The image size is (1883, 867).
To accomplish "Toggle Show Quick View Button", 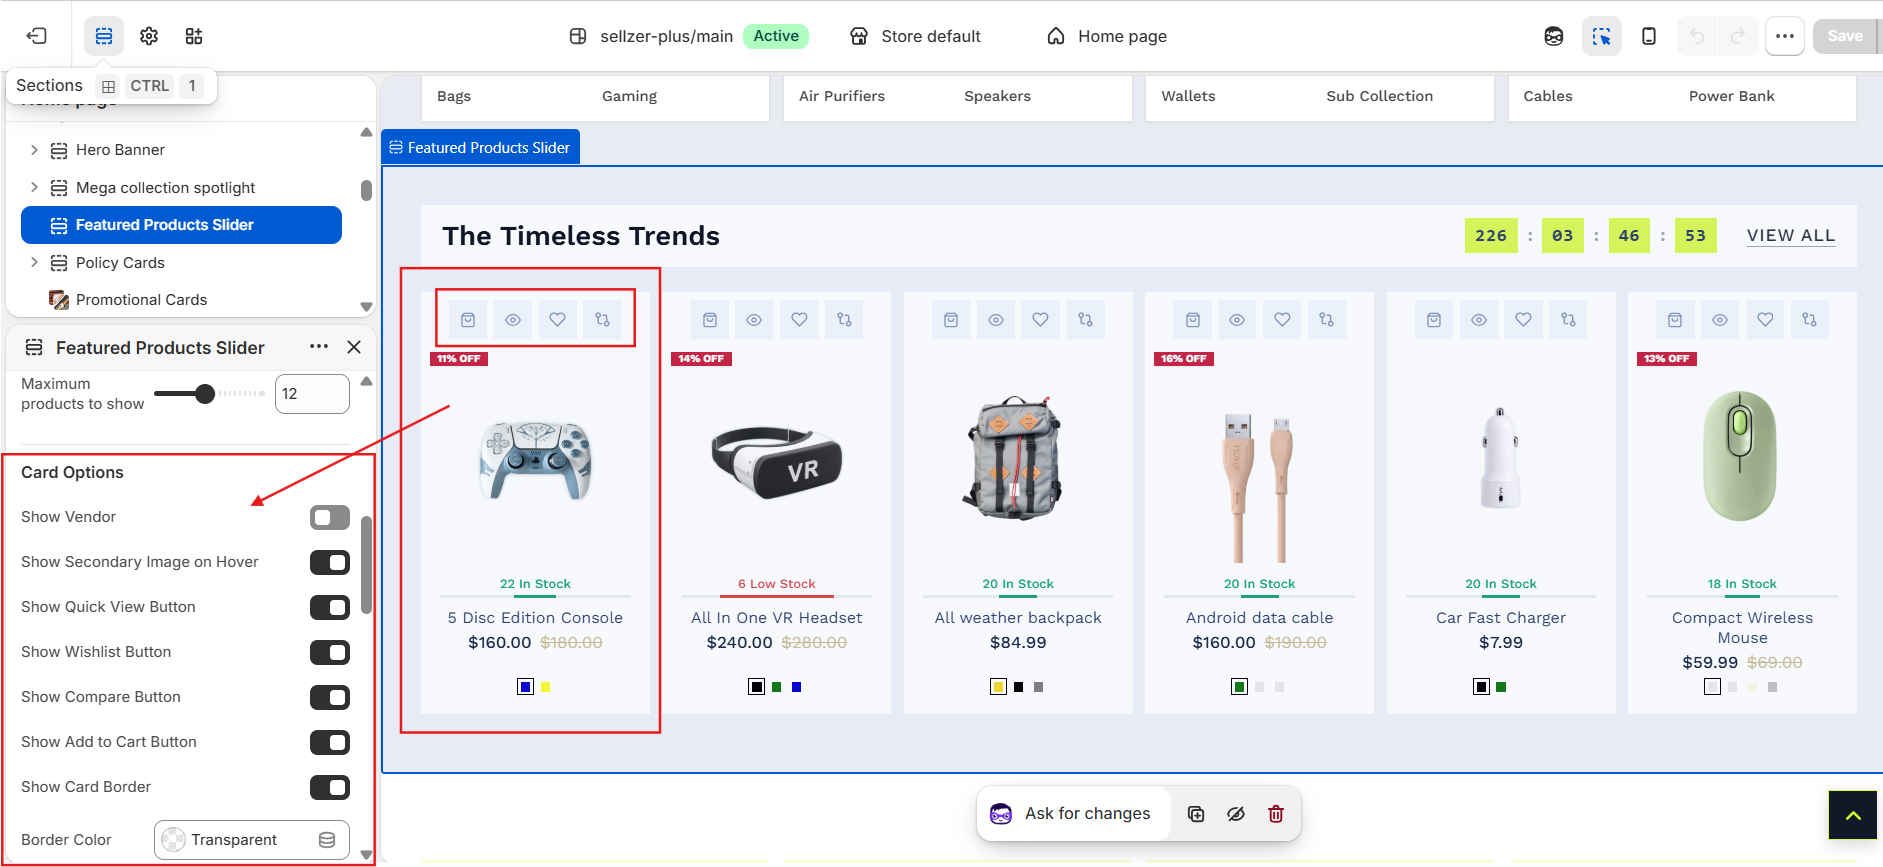I will [330, 607].
